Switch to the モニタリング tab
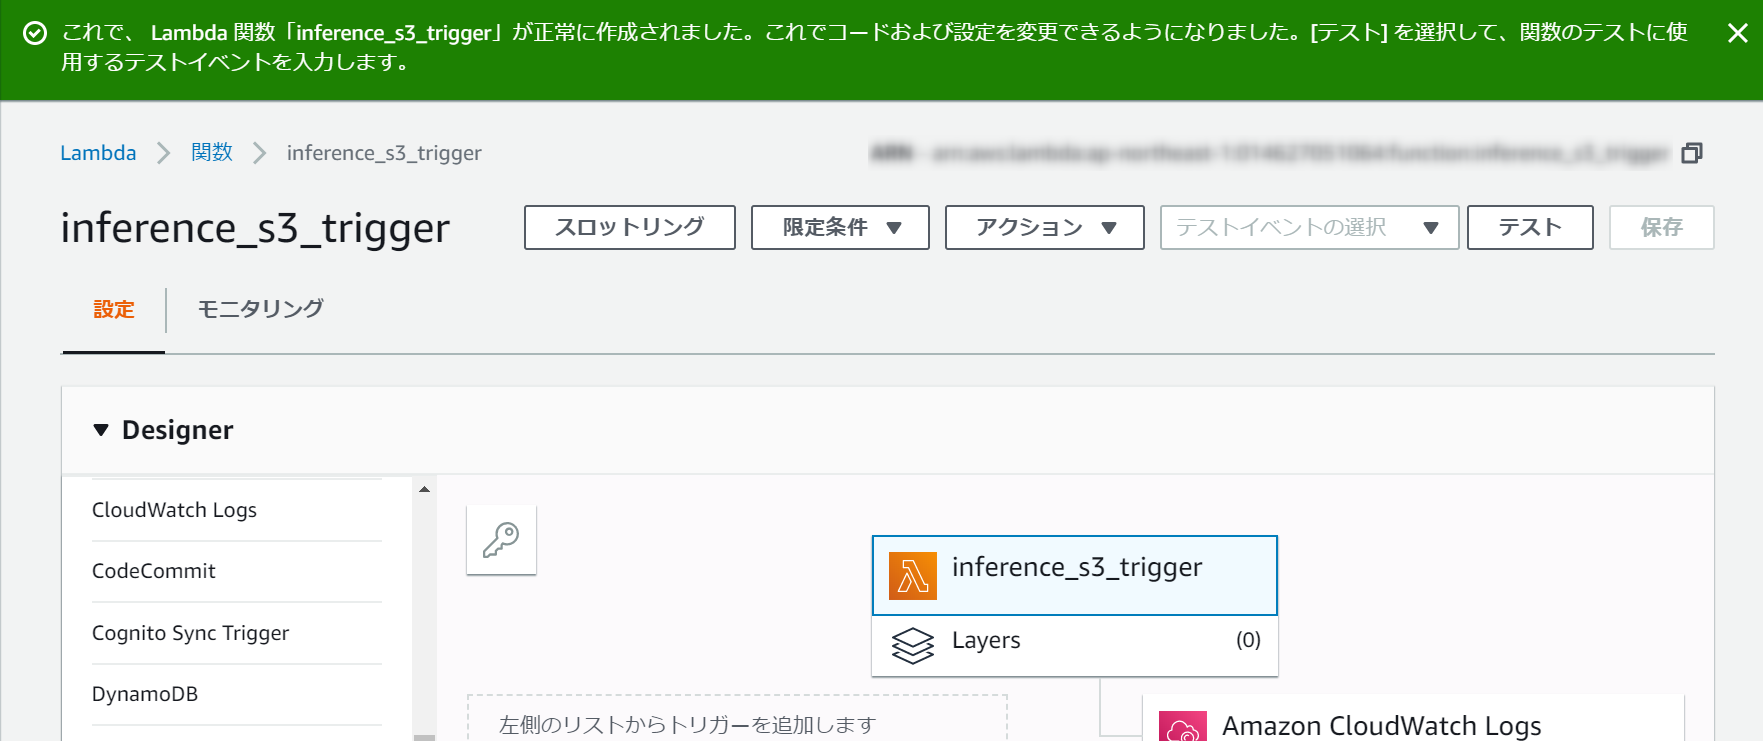The width and height of the screenshot is (1763, 741). pos(261,309)
